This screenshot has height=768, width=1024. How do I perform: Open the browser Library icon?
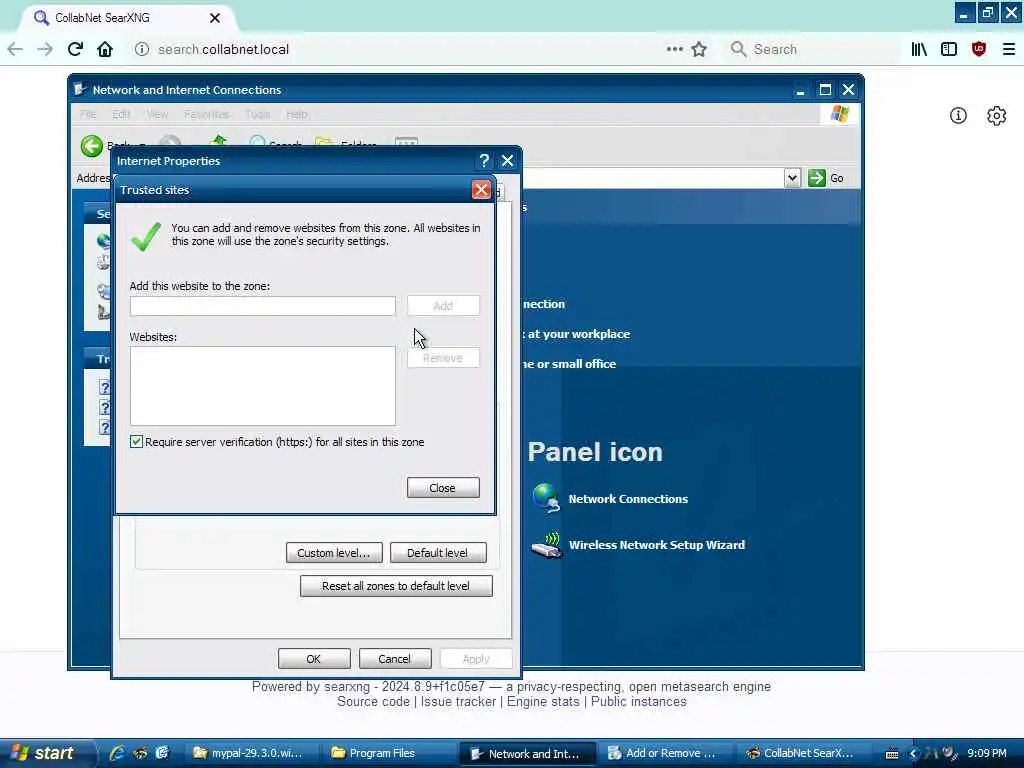(919, 49)
